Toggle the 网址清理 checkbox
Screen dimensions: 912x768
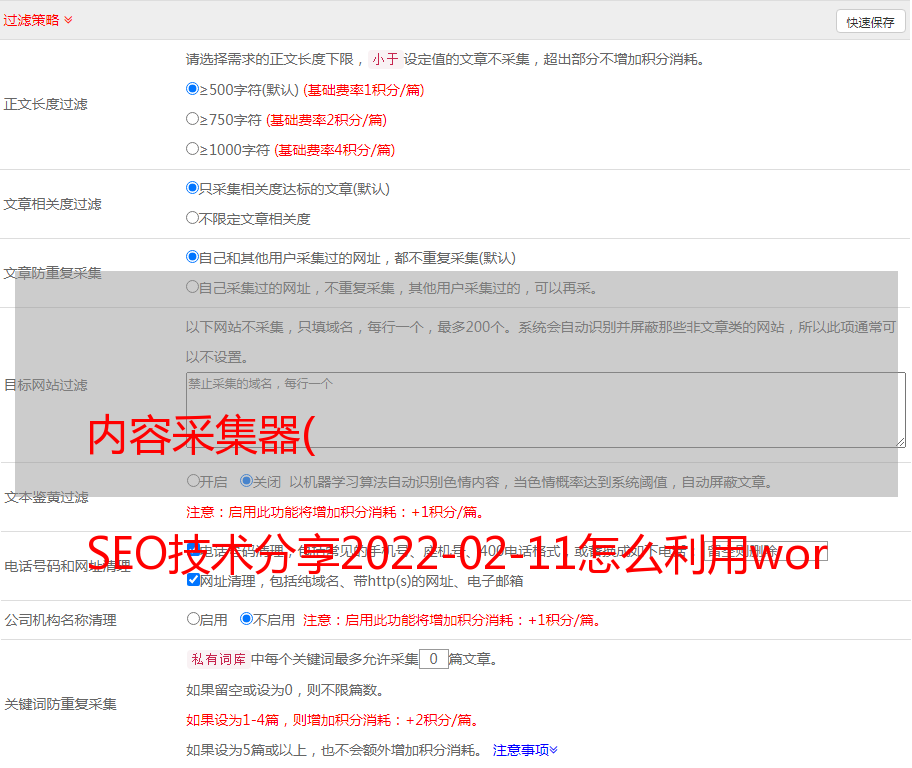click(x=194, y=580)
